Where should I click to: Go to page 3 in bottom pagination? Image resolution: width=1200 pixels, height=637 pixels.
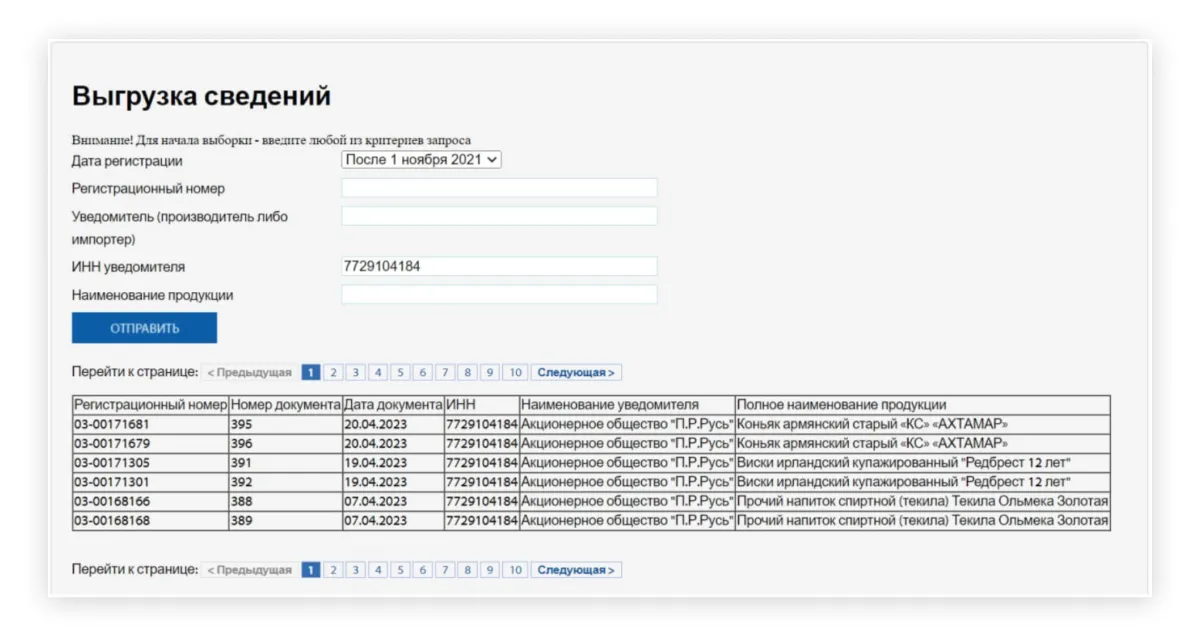click(x=355, y=570)
